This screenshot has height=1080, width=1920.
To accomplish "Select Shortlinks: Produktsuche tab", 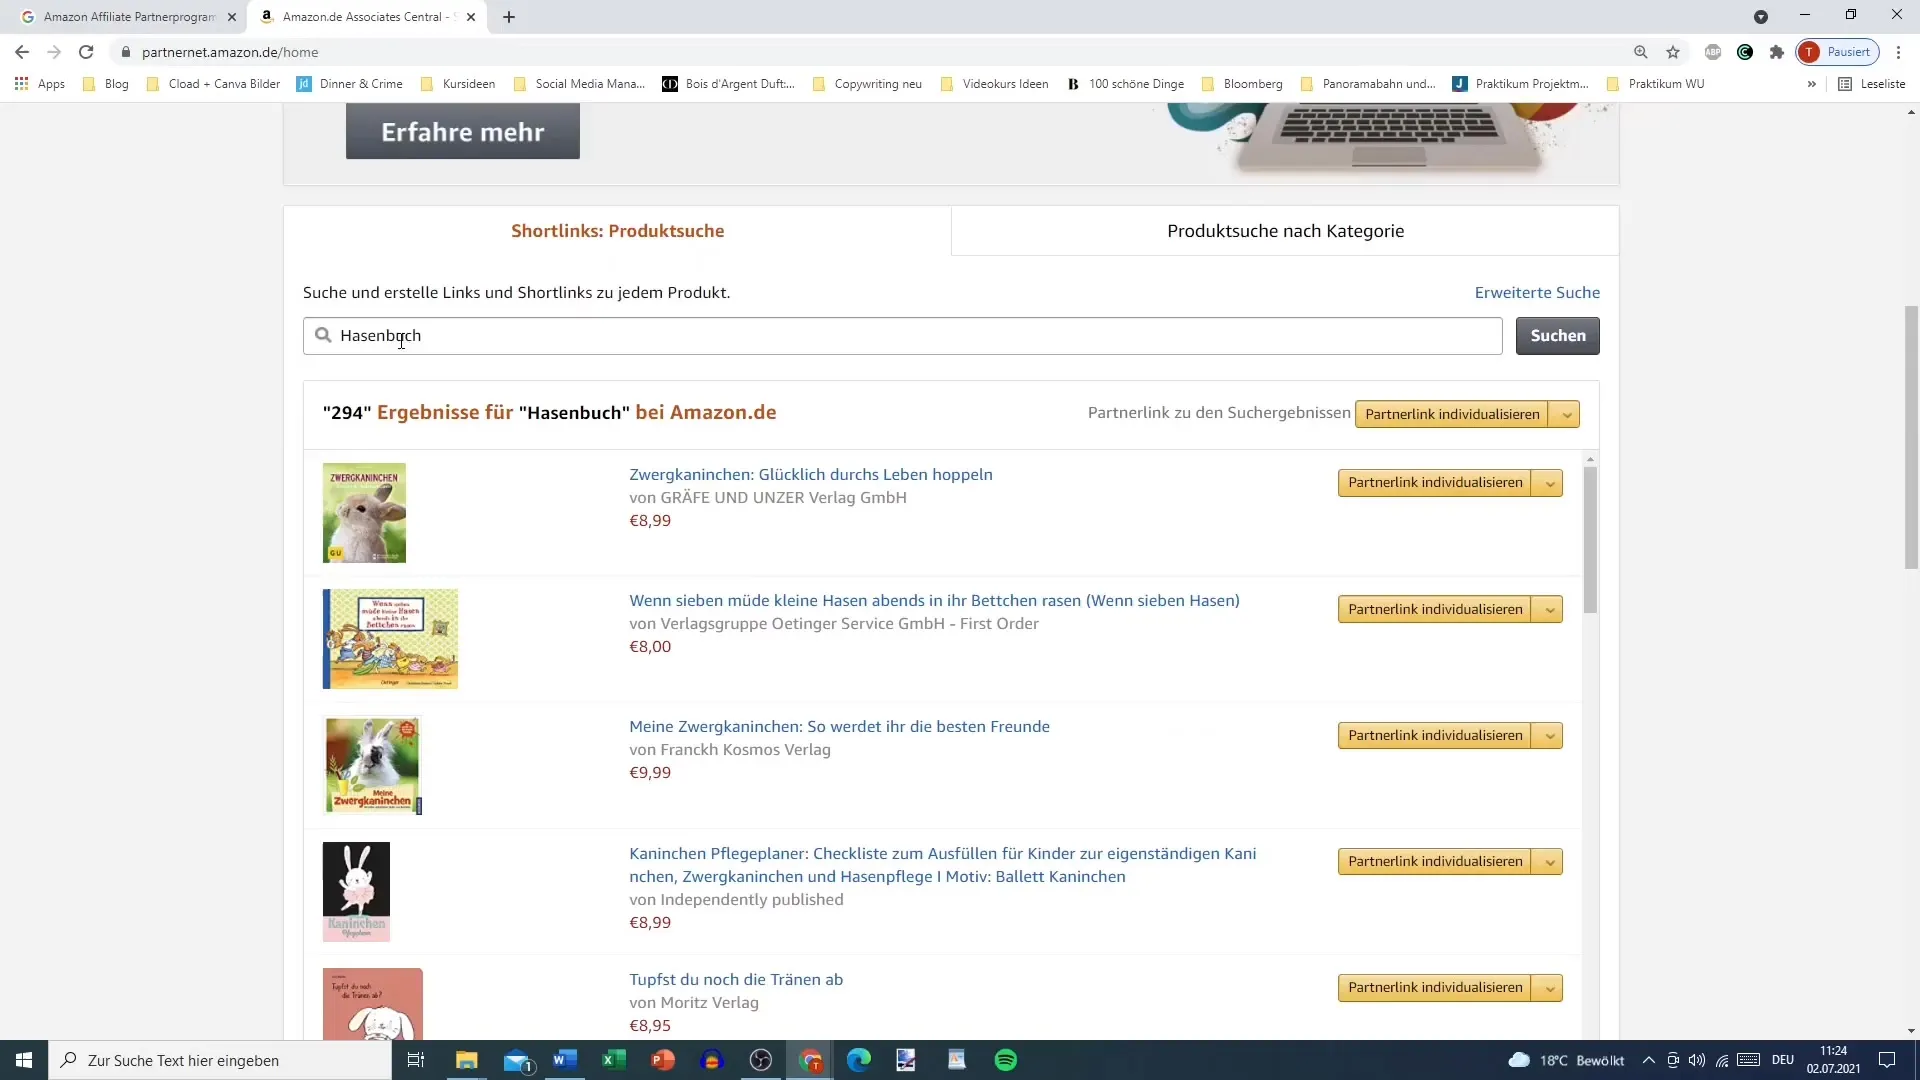I will tap(617, 231).
